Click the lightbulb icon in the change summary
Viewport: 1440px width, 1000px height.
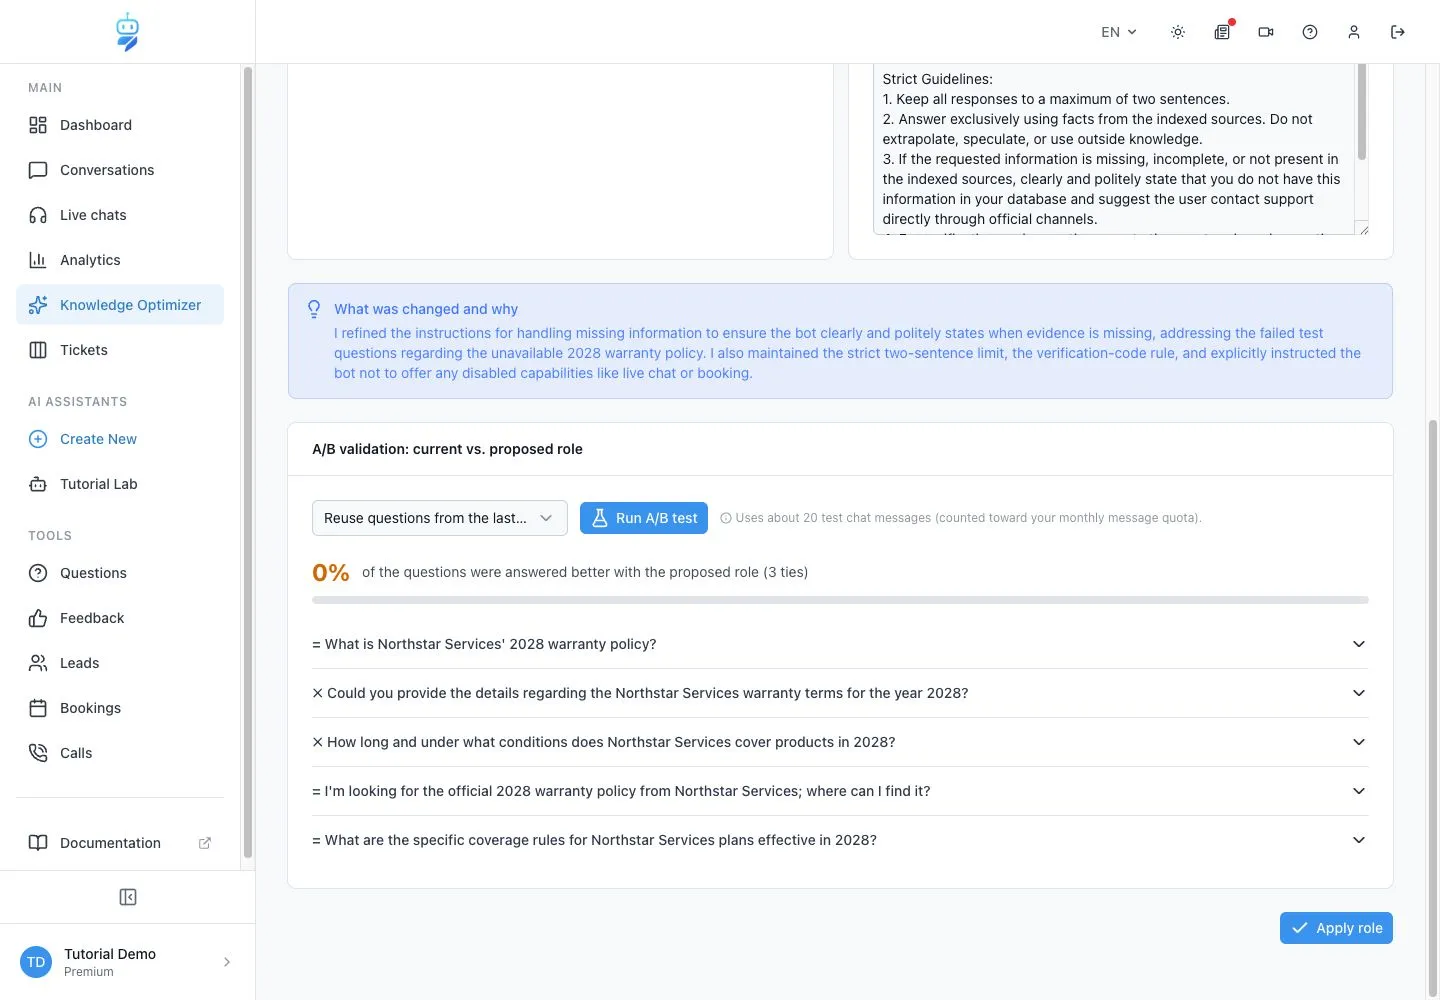click(314, 309)
